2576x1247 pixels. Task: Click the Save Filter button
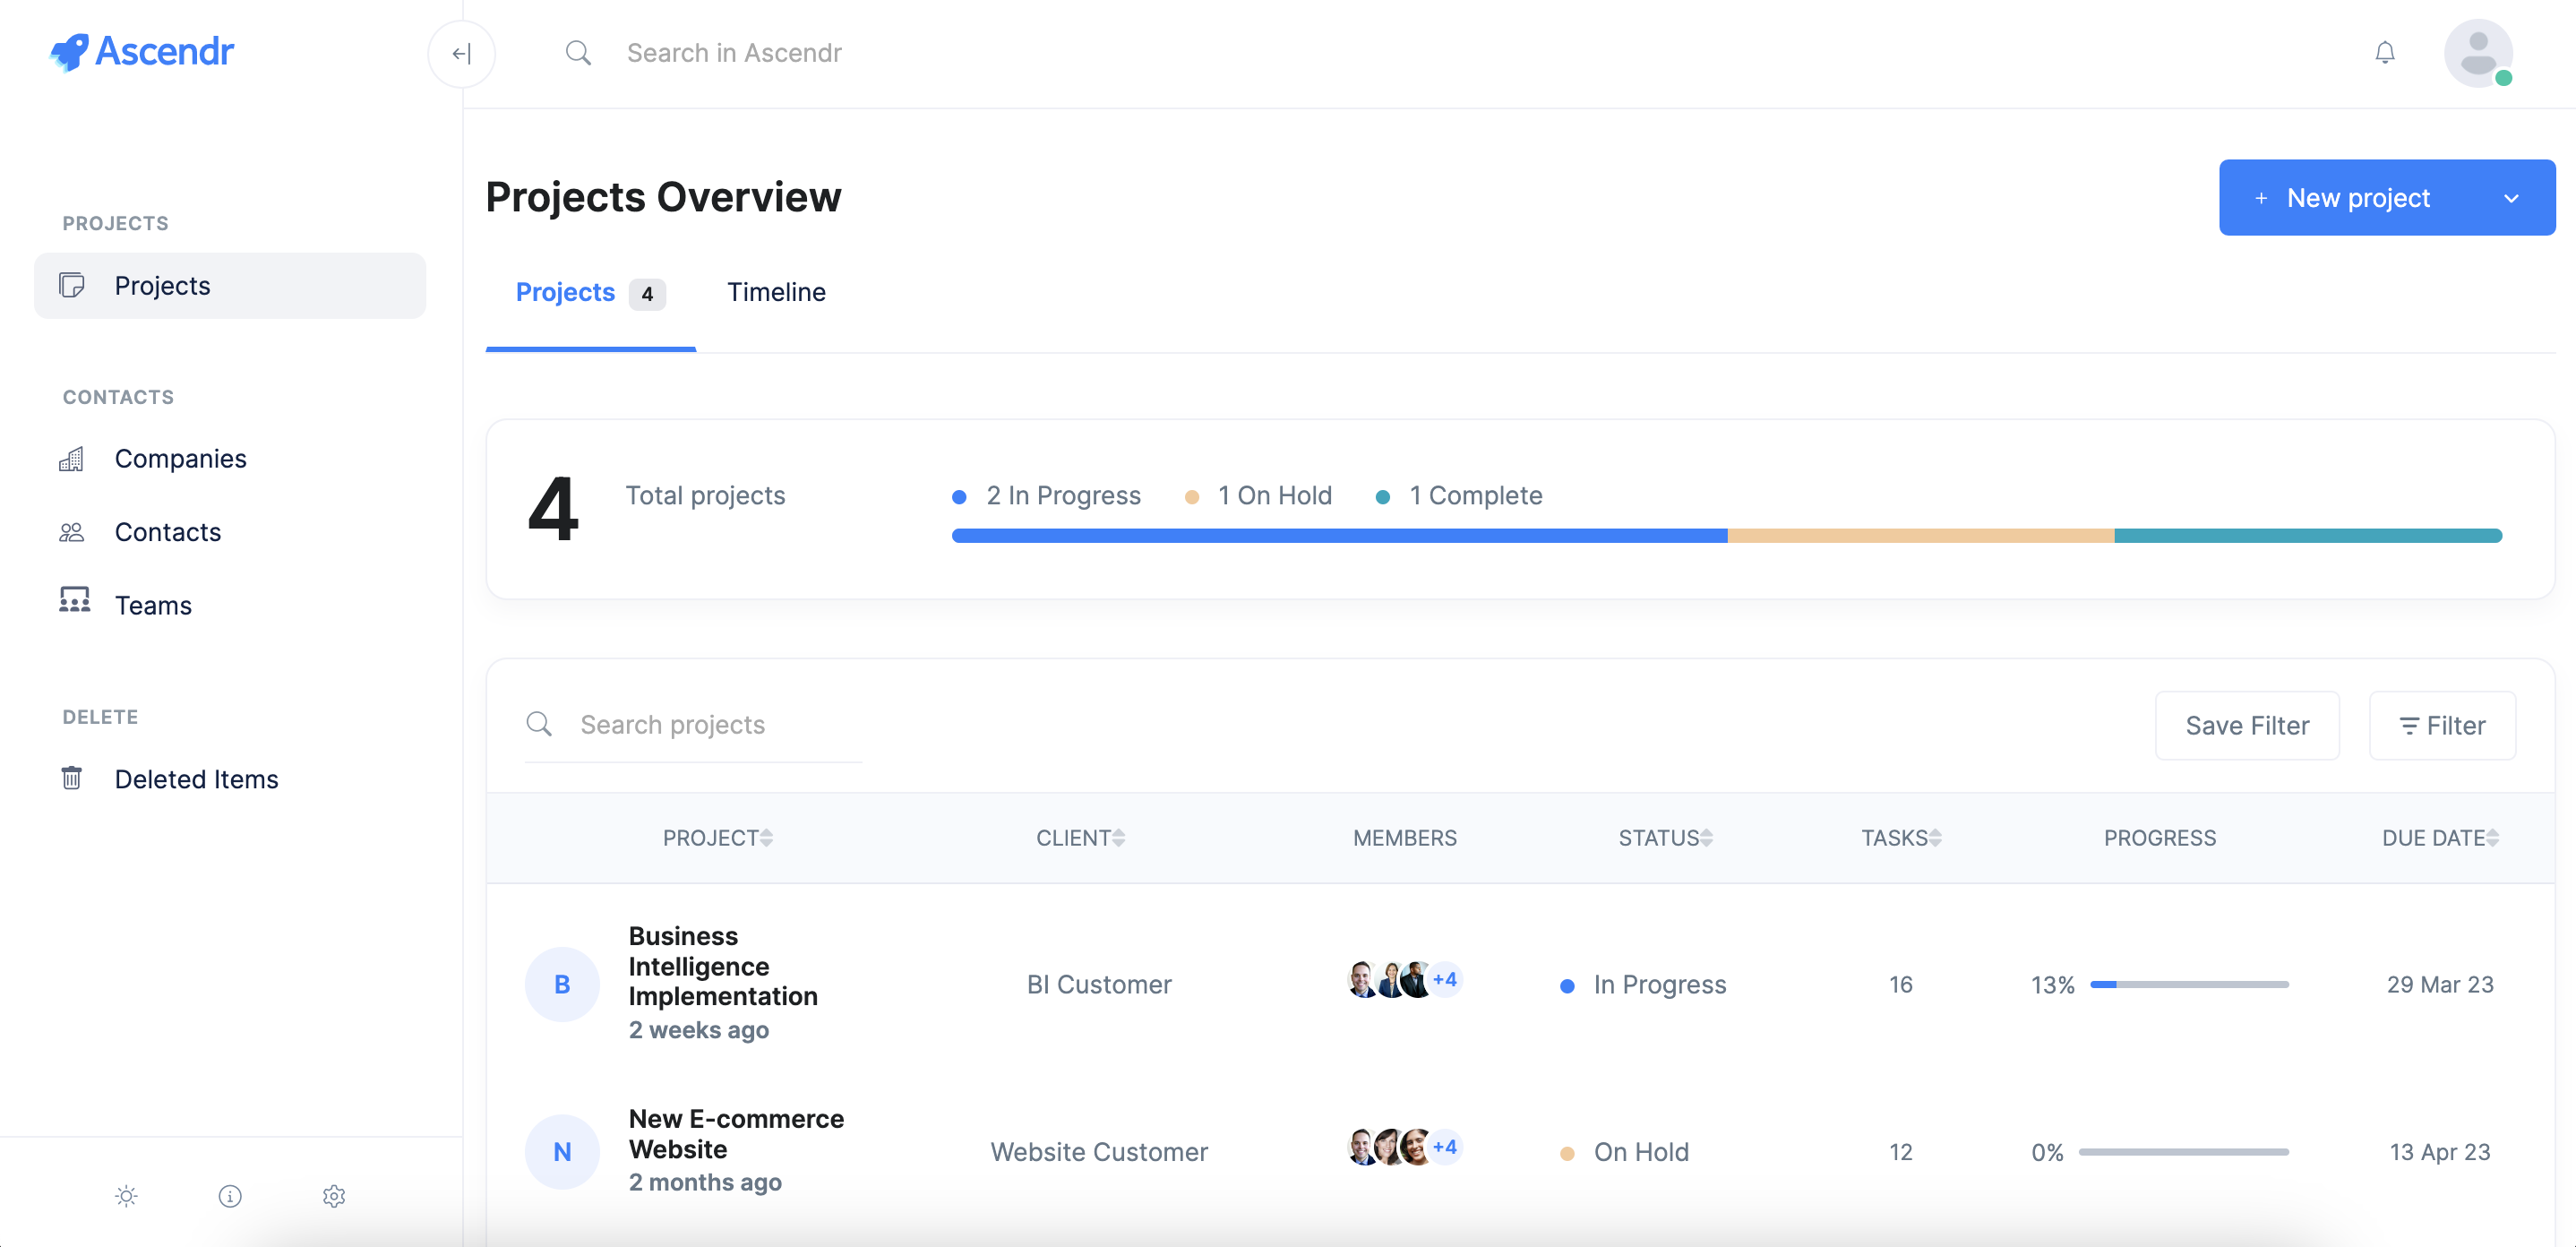[x=2247, y=725]
